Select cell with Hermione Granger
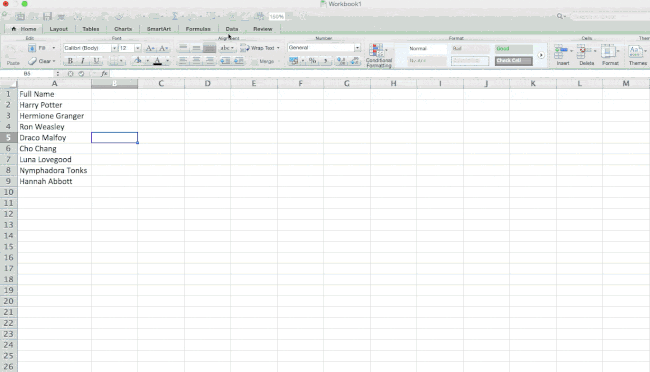650x372 pixels. pos(54,116)
